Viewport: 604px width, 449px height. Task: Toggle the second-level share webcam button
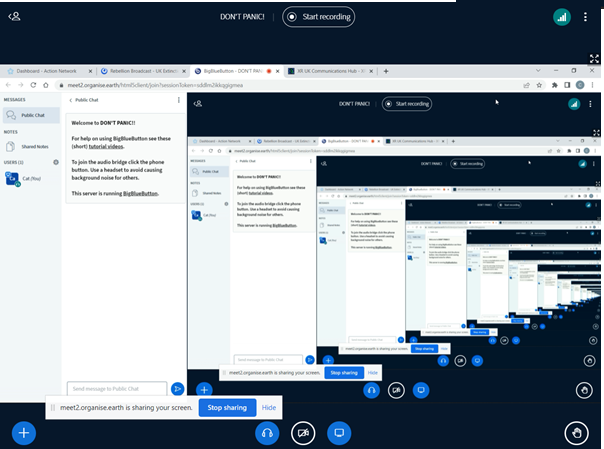click(x=396, y=390)
